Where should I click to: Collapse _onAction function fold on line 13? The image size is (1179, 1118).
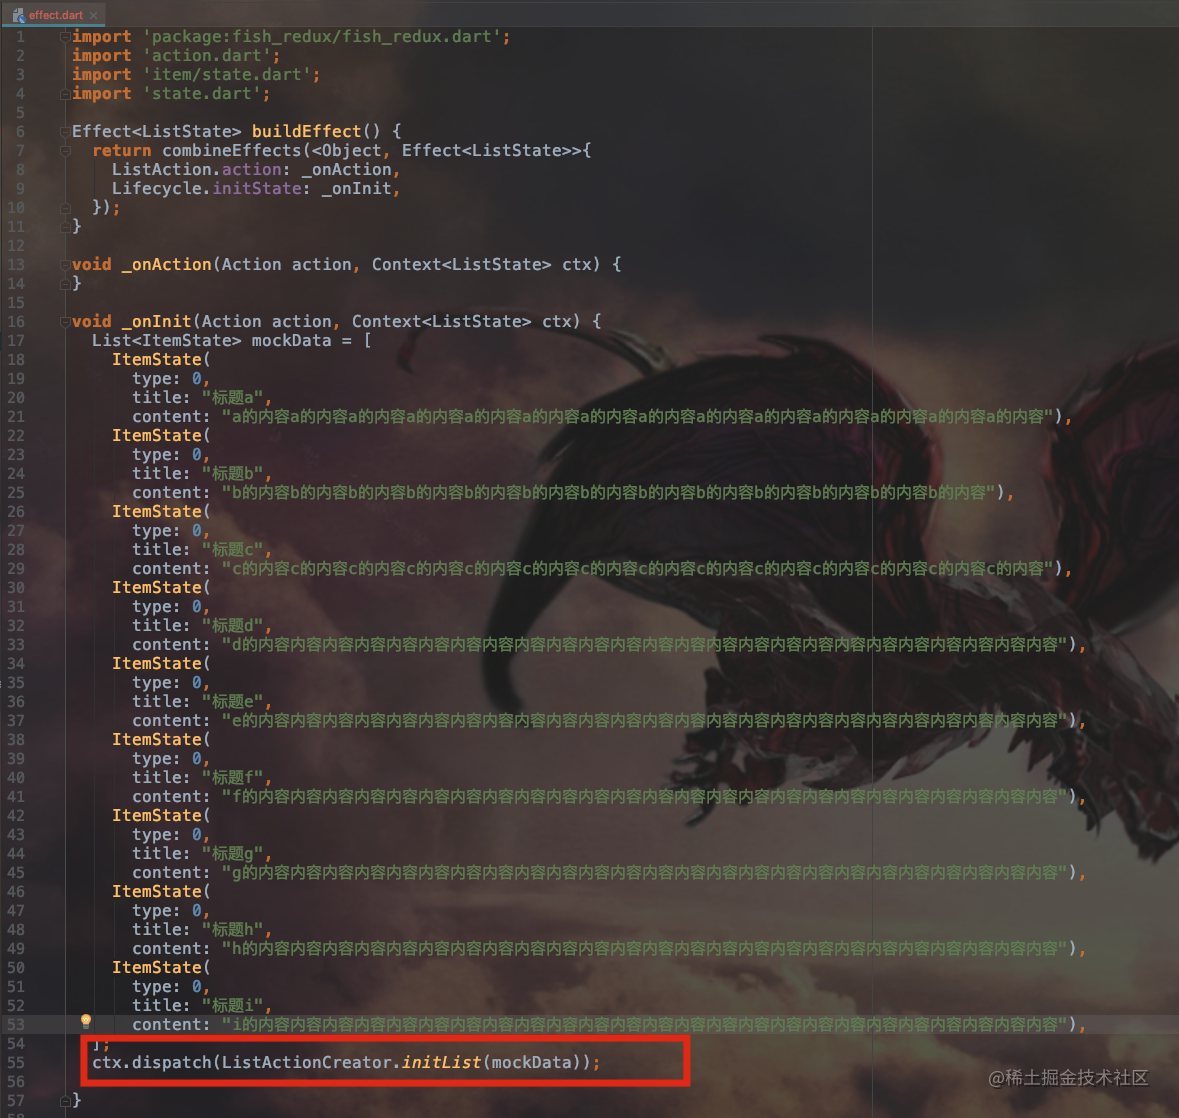point(65,265)
